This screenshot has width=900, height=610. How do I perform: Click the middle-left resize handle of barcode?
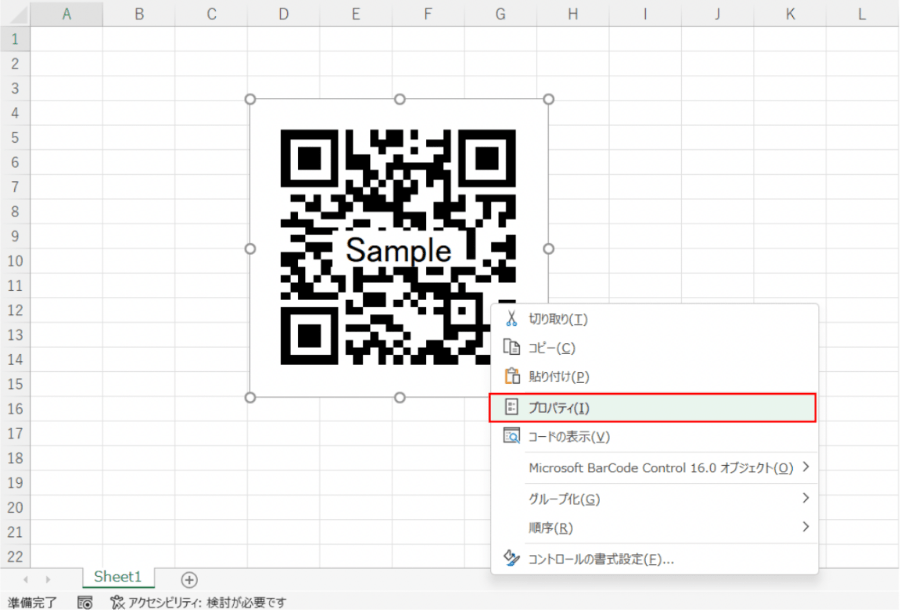[x=250, y=248]
